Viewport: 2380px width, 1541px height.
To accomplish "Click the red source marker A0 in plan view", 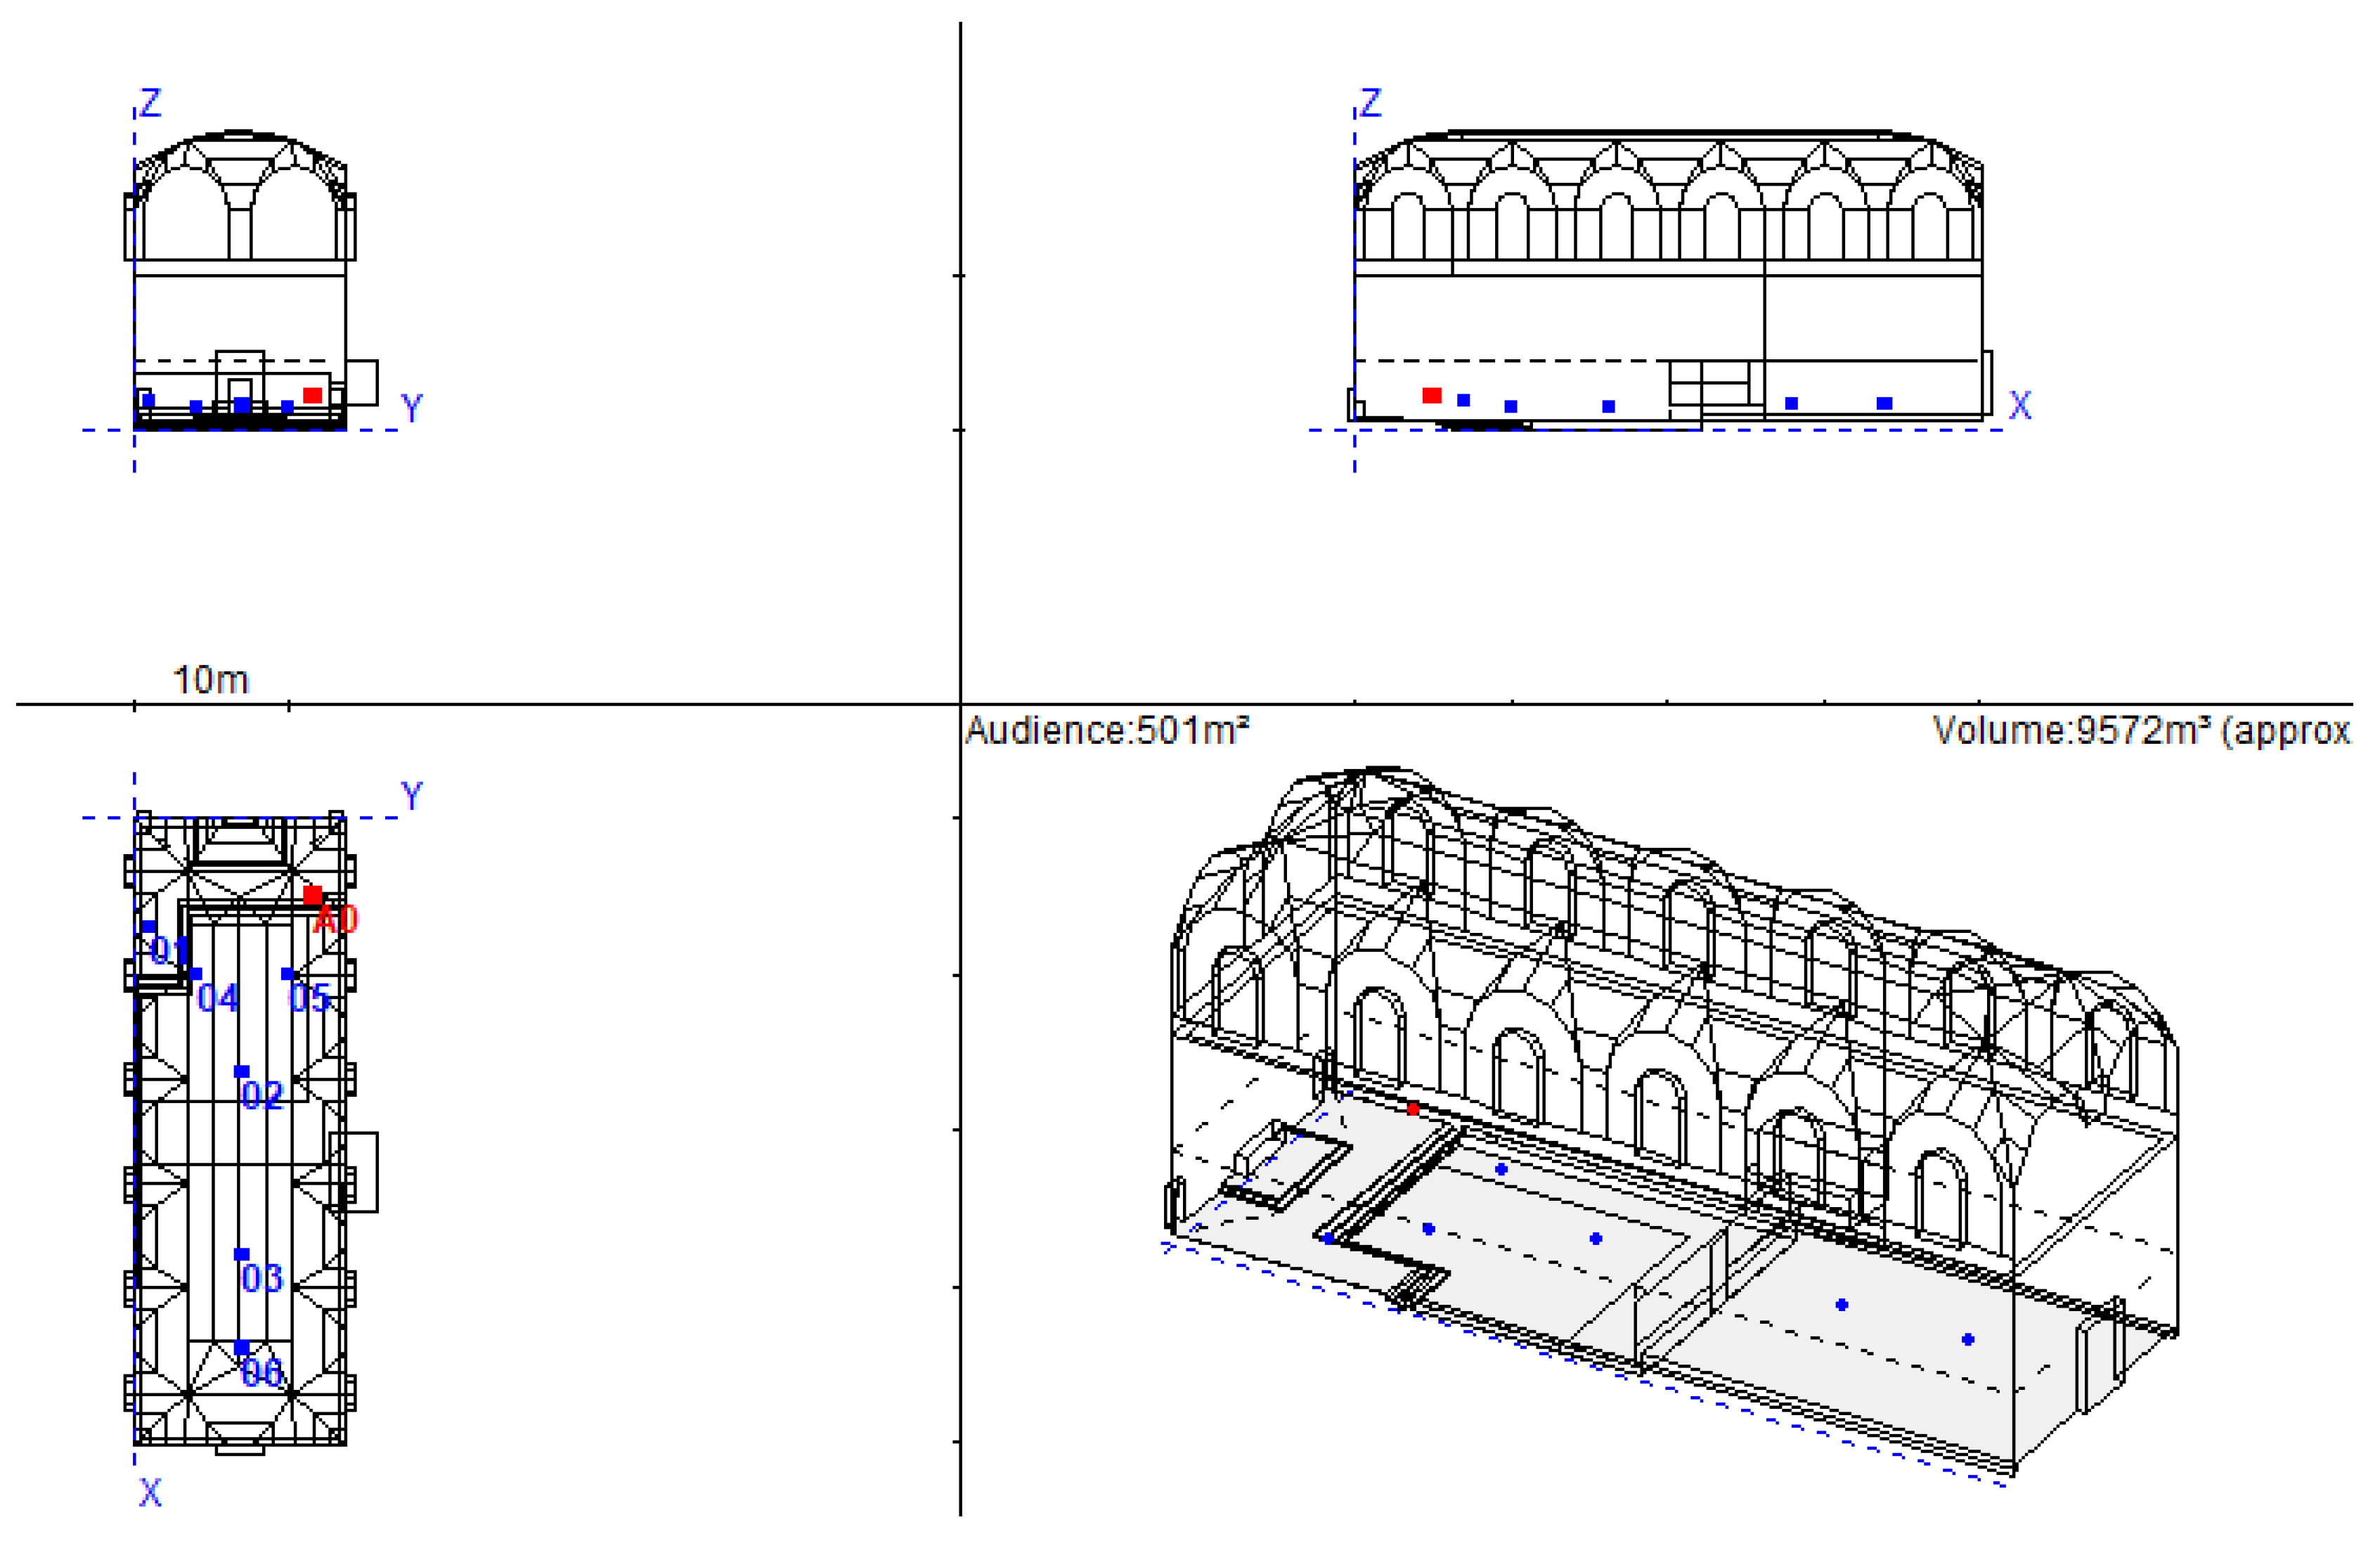I will point(313,895).
